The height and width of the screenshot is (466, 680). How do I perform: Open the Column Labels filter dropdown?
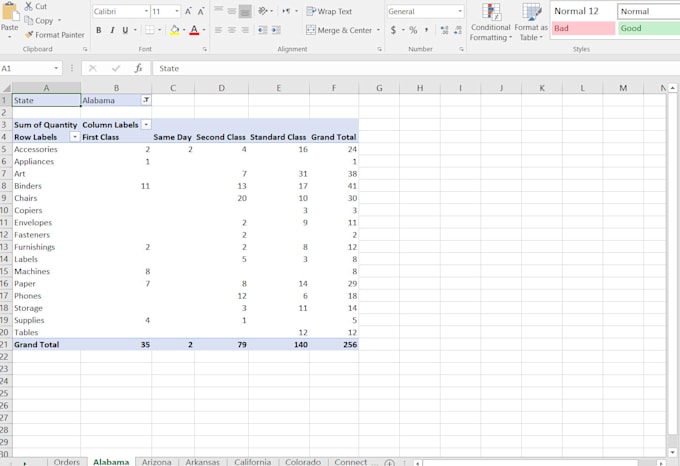[146, 124]
